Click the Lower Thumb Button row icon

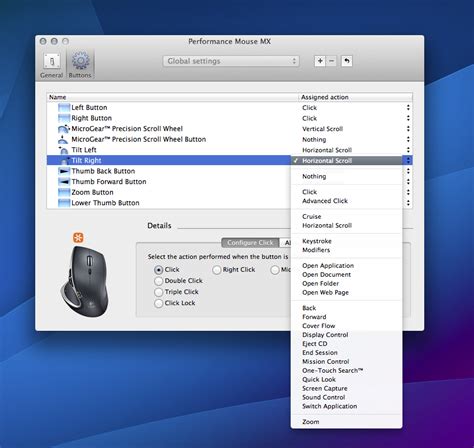64,203
